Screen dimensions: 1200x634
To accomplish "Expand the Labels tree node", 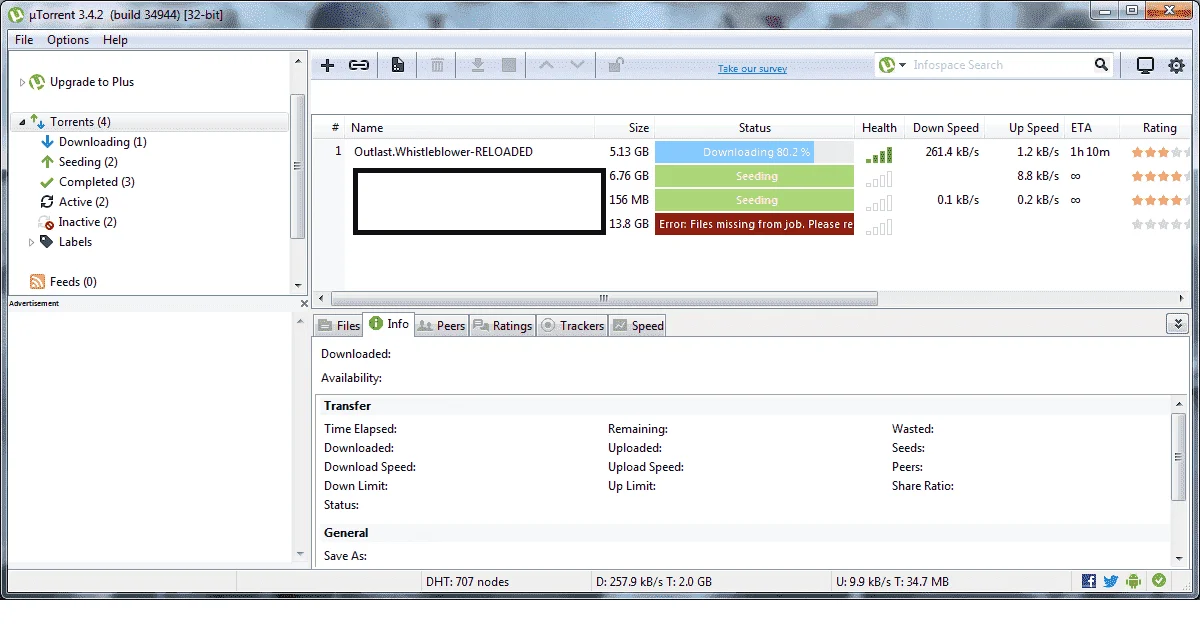I will coord(31,242).
